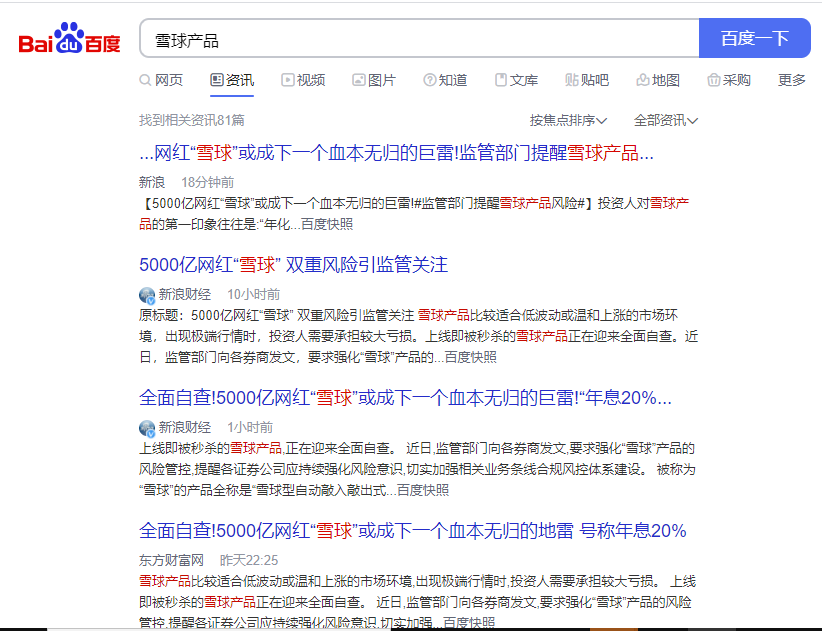Click the news icon beside 资讯
This screenshot has width=822, height=631.
(x=217, y=80)
